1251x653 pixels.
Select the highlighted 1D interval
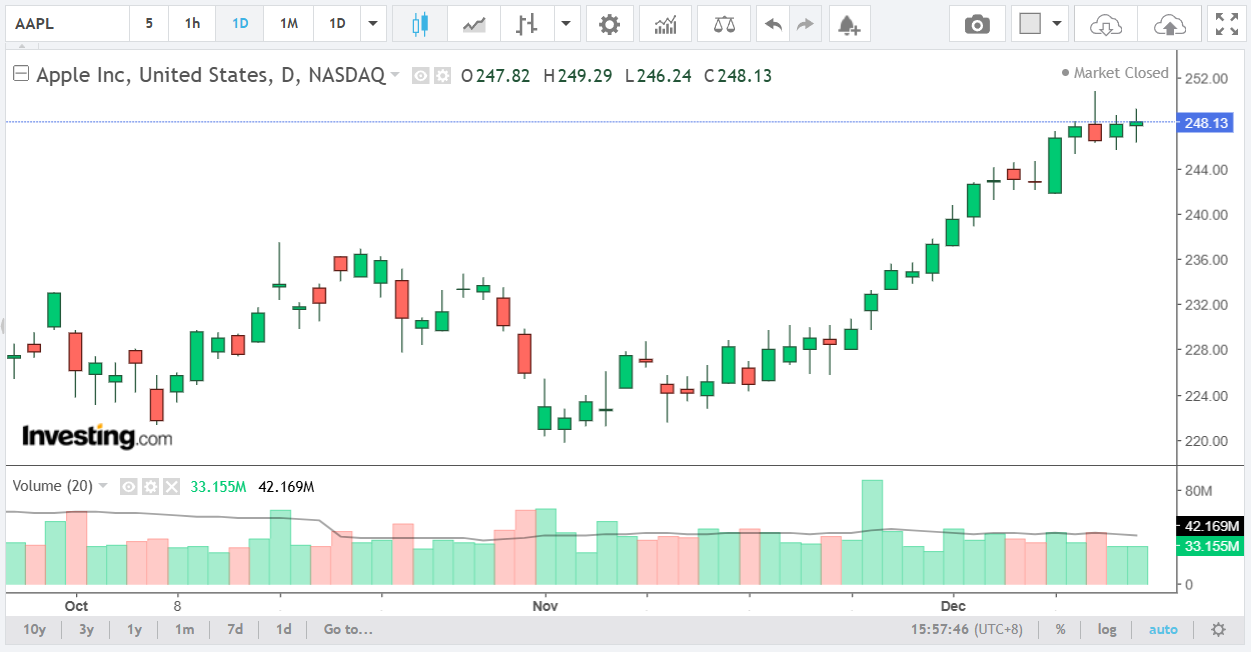240,24
